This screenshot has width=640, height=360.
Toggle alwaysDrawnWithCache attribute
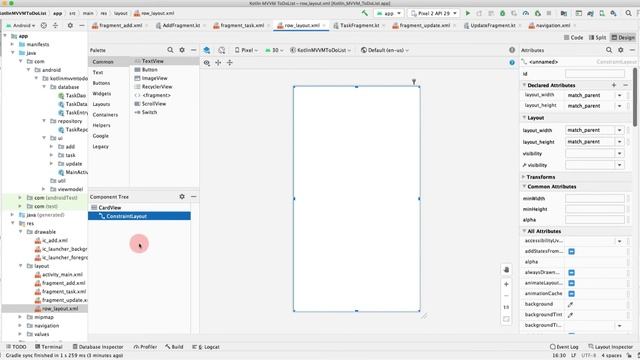pos(571,272)
